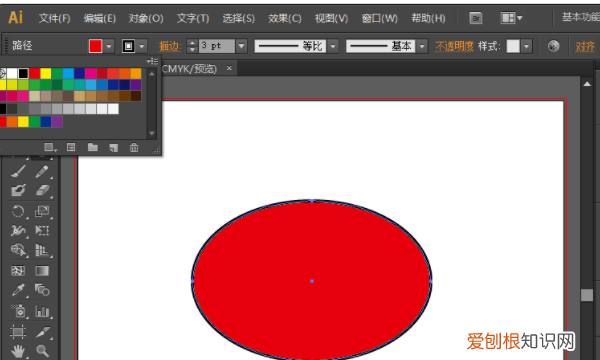Select the Free Transform tool
Image resolution: width=600 pixels, height=360 pixels.
pyautogui.click(x=42, y=230)
